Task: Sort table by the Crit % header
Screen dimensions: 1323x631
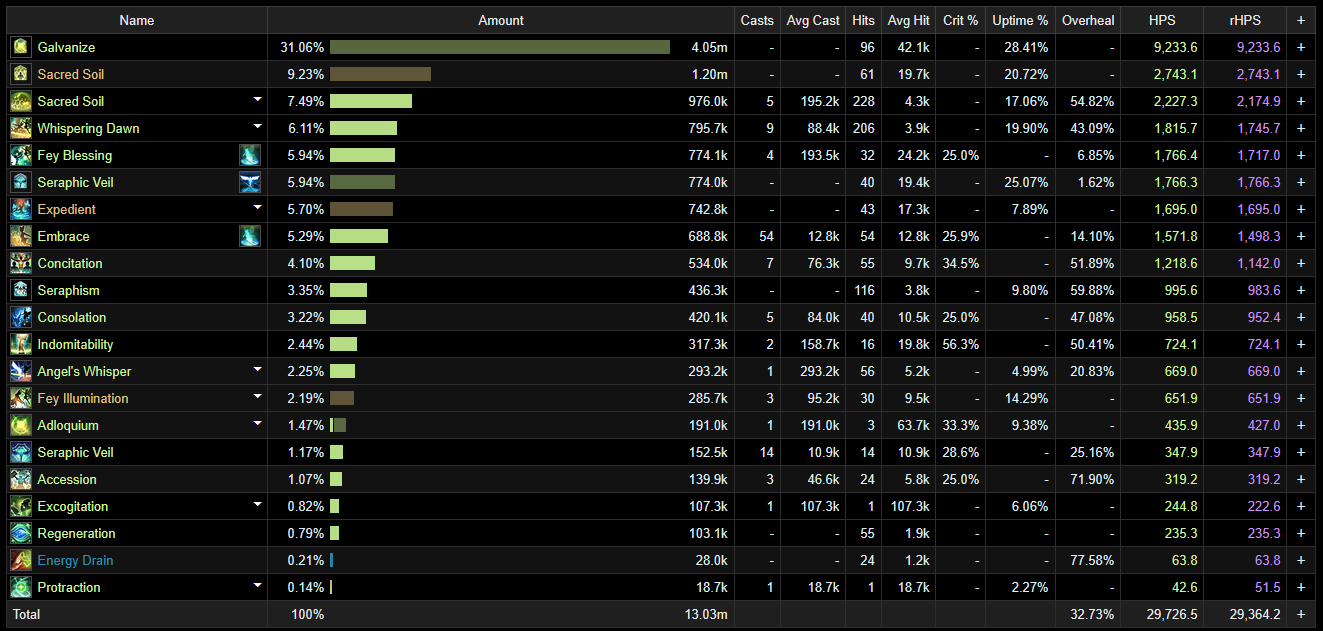Action: 960,20
